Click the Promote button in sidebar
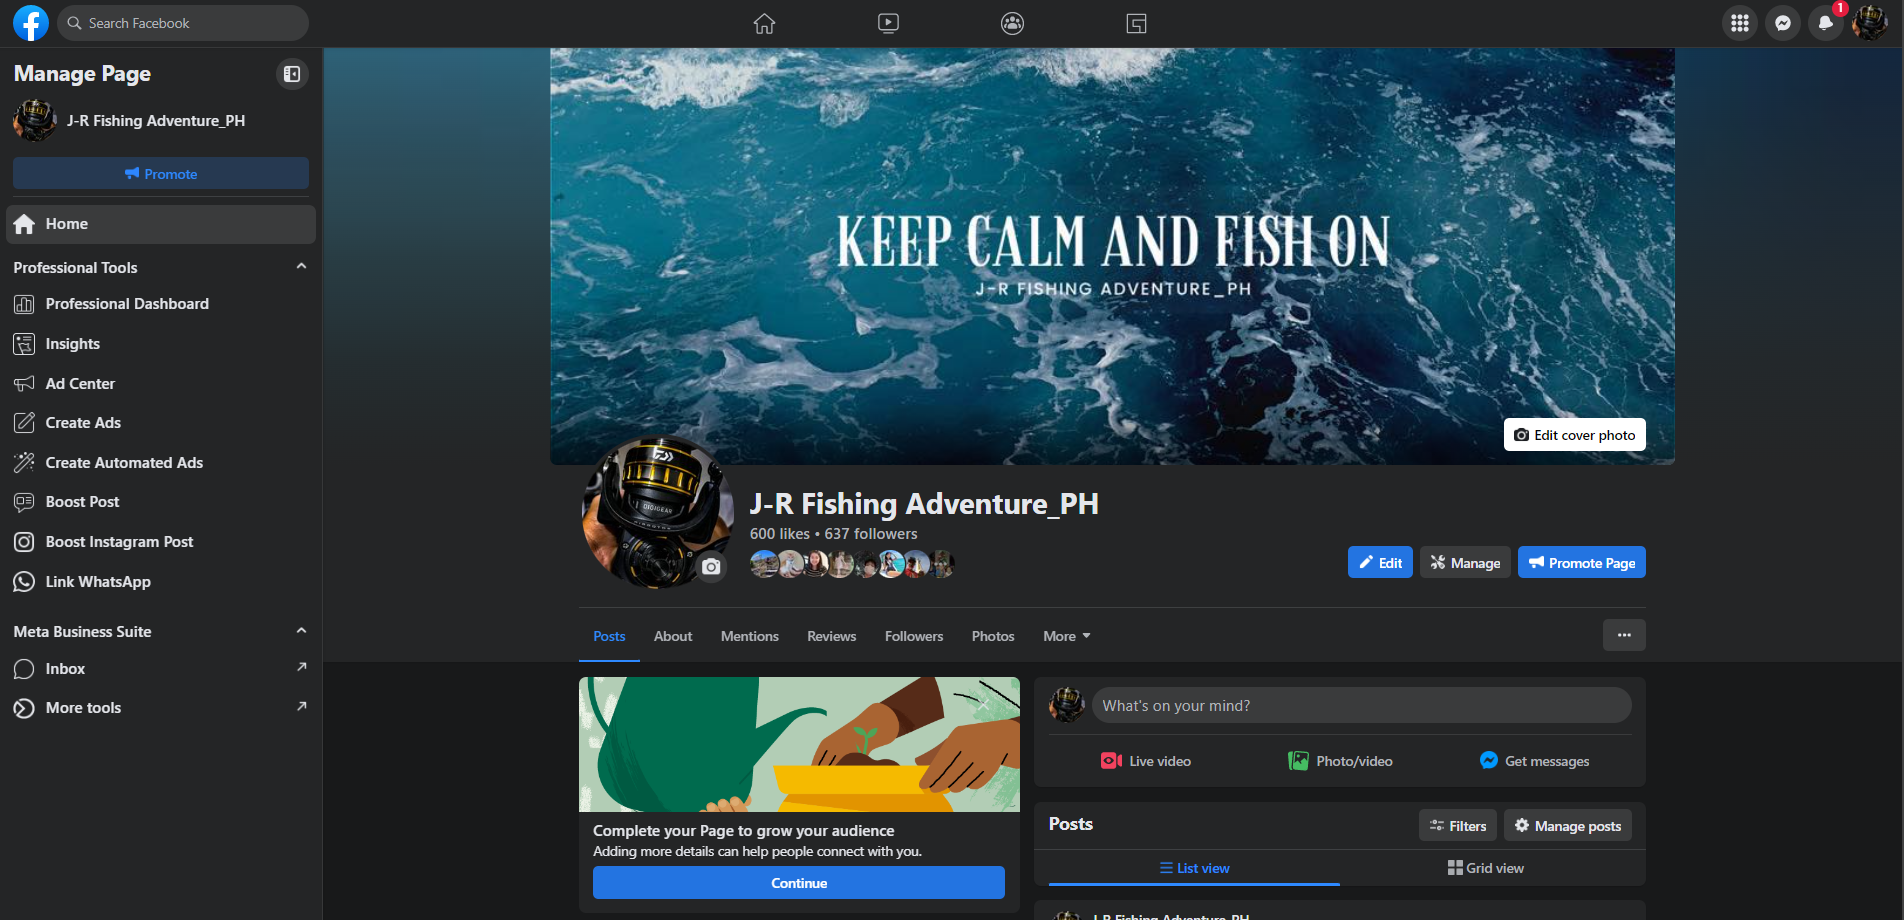 coord(161,173)
